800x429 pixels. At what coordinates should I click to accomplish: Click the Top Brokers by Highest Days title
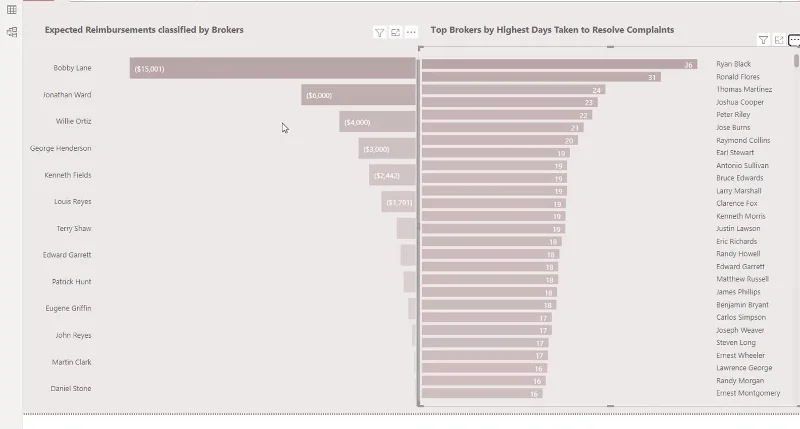pos(552,30)
